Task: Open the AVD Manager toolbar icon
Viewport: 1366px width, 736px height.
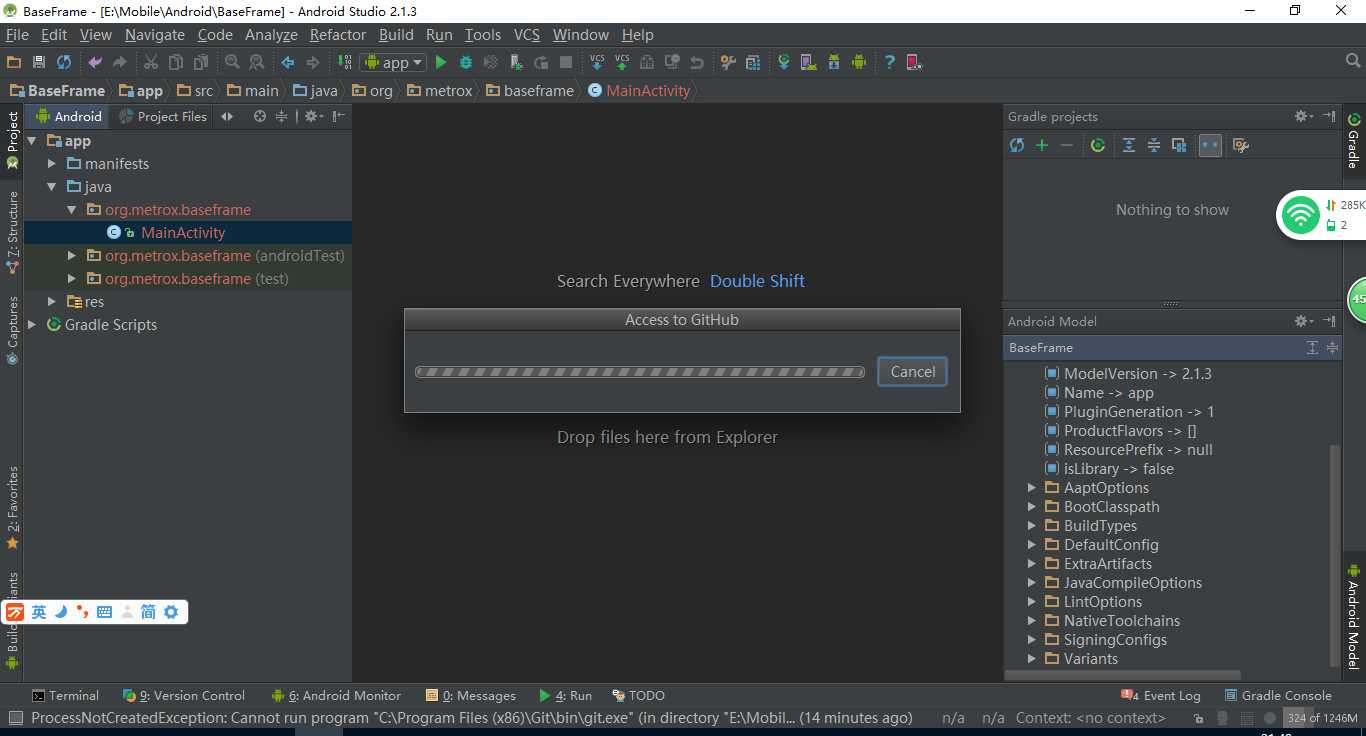Action: [809, 62]
